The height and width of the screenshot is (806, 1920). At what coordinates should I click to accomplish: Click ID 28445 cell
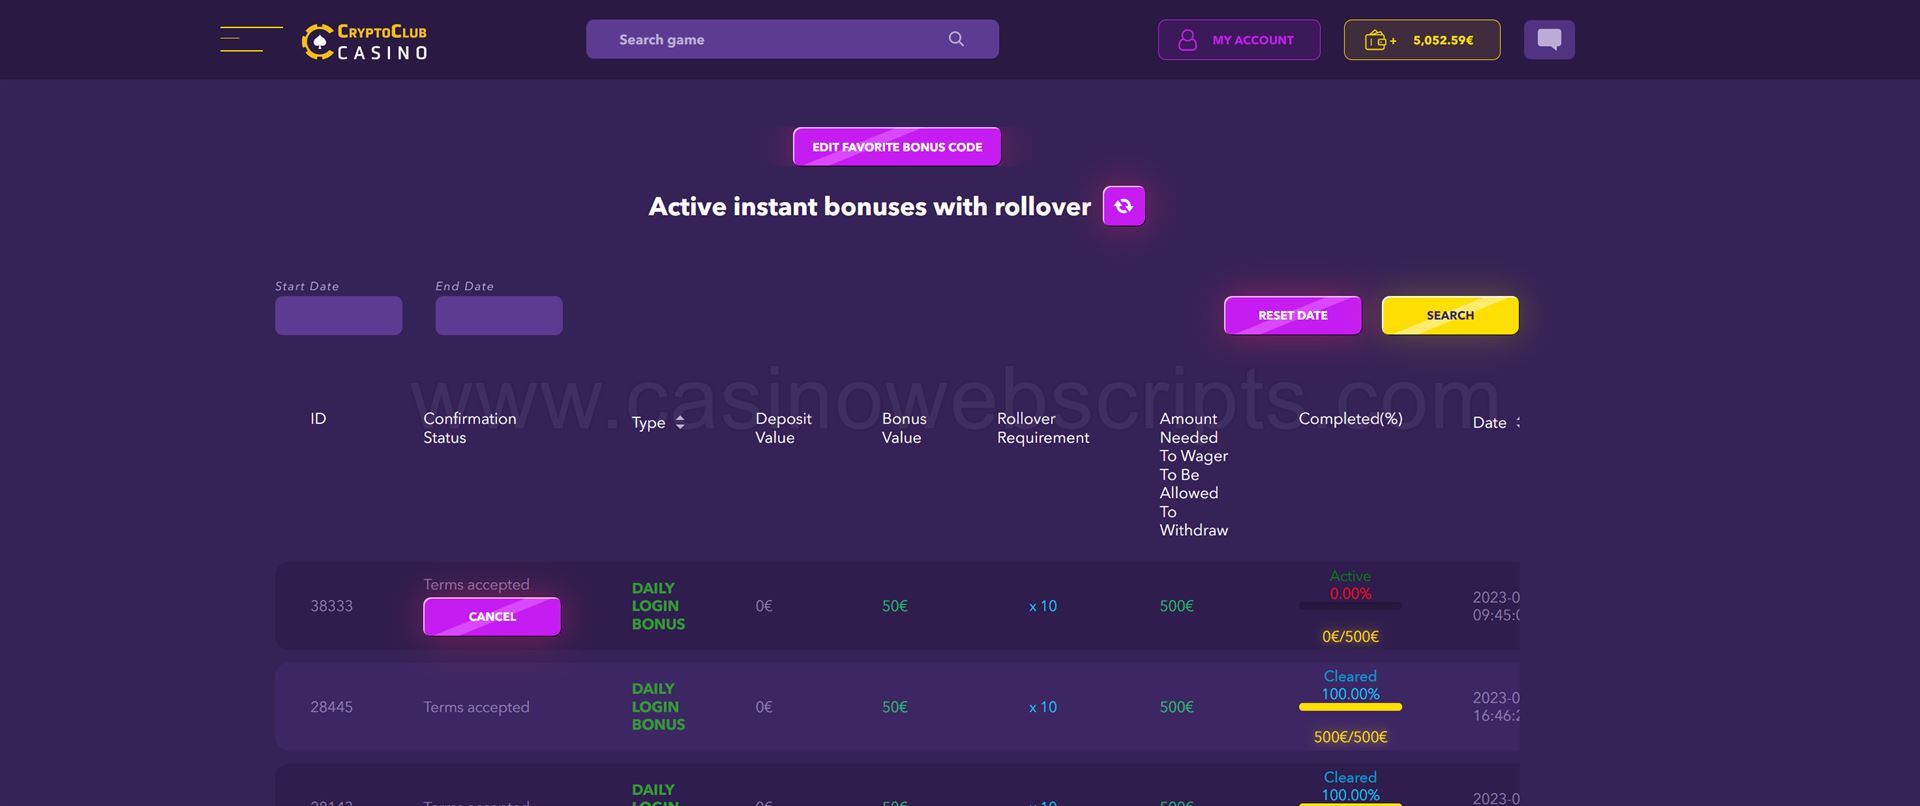tap(331, 707)
